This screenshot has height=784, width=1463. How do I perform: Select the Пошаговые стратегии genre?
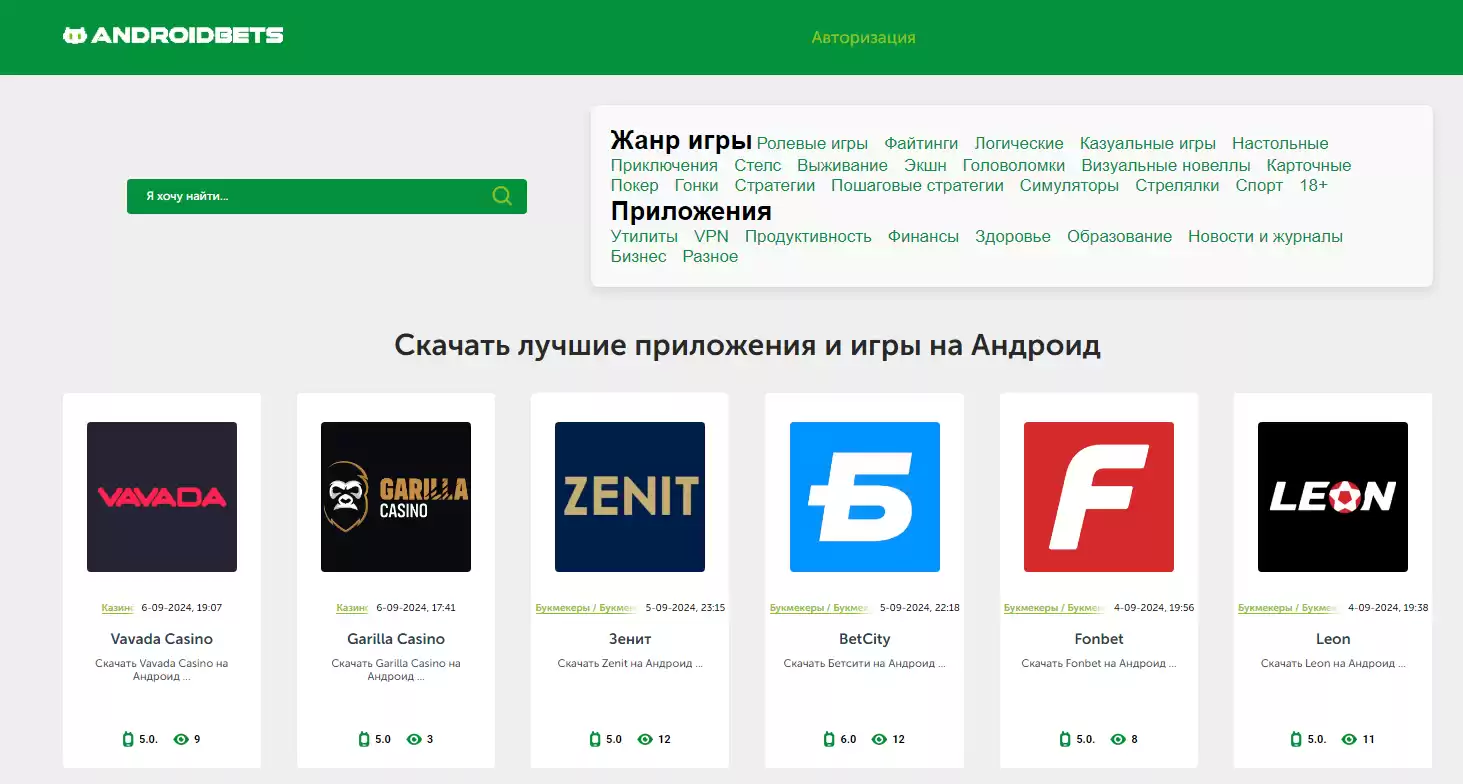point(917,186)
